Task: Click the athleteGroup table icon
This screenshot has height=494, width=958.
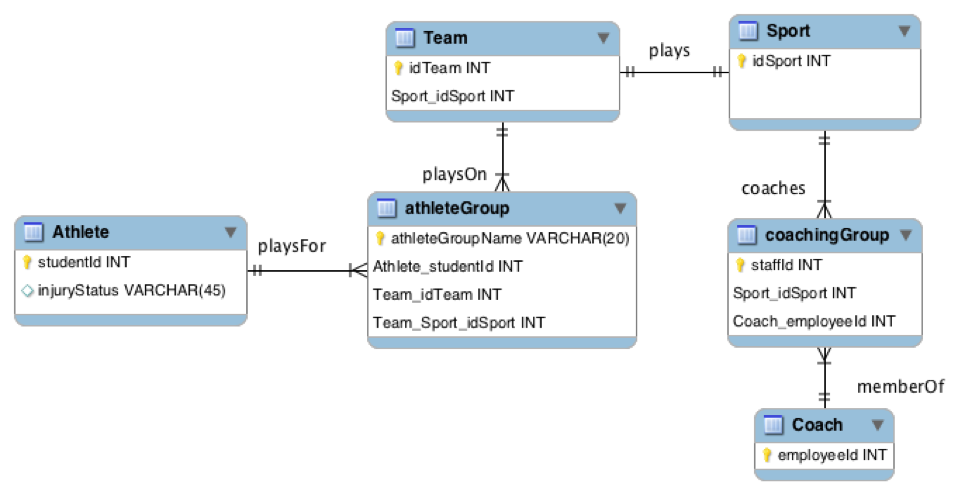Action: click(386, 208)
